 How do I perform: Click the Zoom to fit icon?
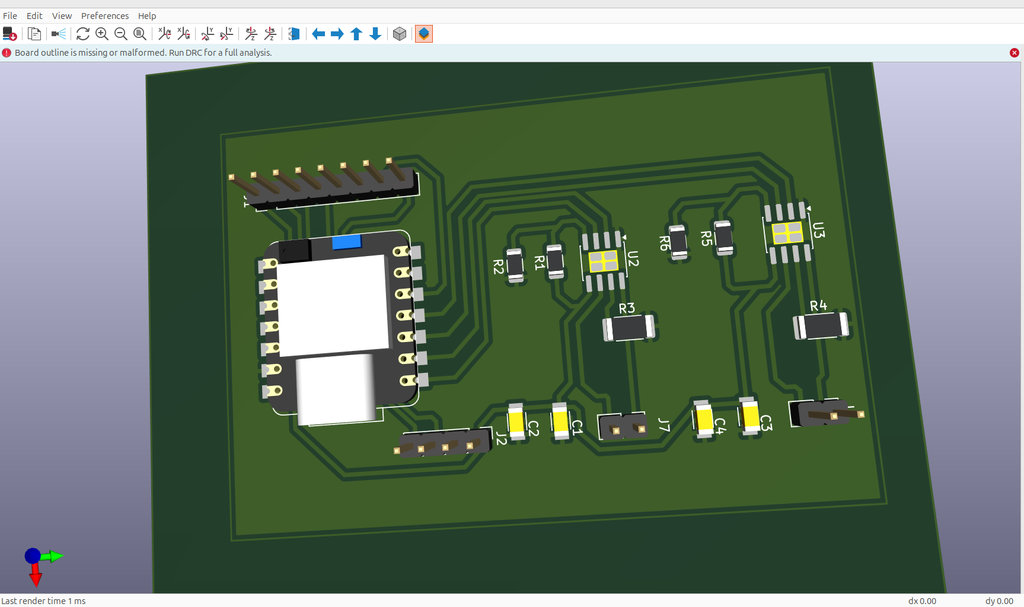click(x=139, y=33)
